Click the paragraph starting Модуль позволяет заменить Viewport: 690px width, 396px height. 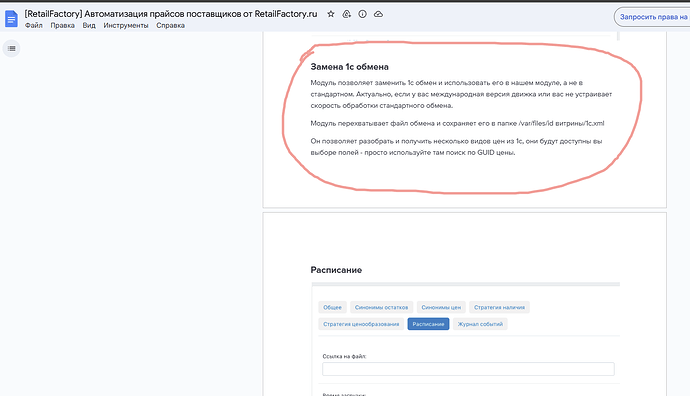point(461,94)
